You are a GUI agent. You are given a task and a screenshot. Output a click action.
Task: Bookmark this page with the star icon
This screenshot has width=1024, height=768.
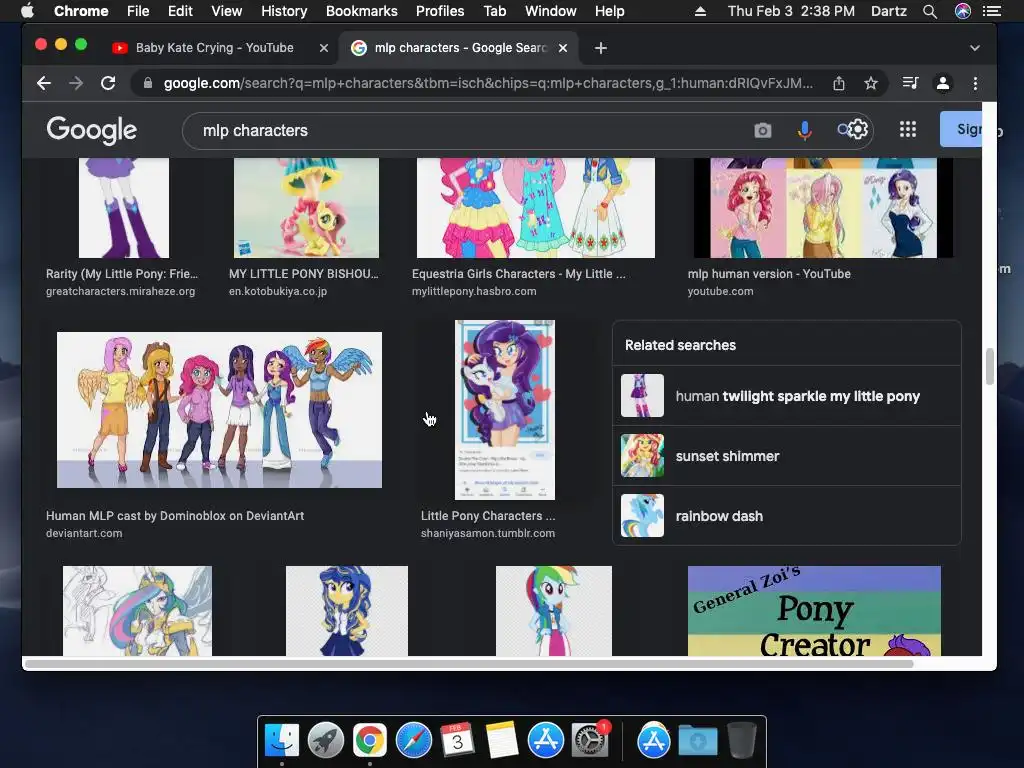click(871, 83)
